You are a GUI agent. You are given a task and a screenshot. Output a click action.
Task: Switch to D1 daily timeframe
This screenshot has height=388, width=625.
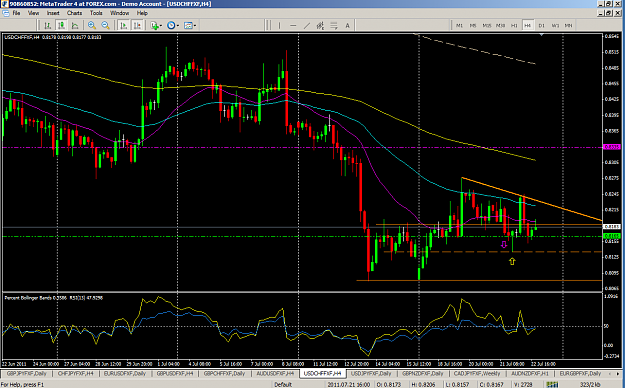pos(541,26)
